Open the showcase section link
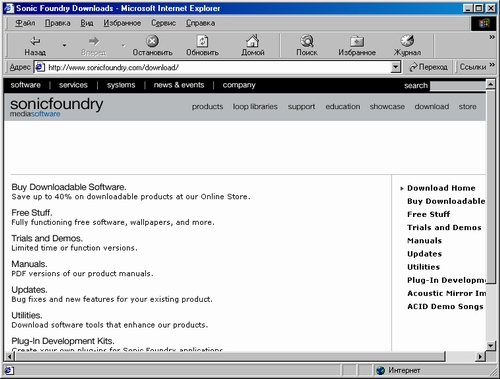 click(x=387, y=107)
